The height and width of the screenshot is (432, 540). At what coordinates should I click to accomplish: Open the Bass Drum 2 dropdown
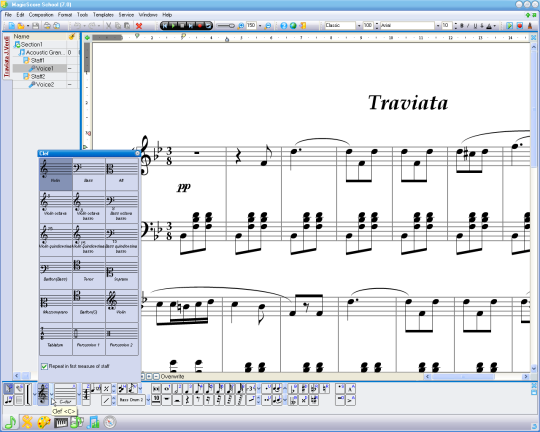[x=148, y=400]
